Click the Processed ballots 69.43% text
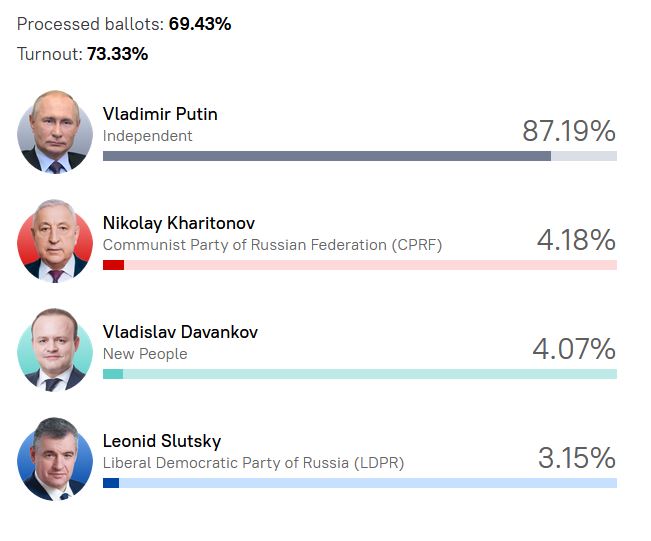 [124, 24]
